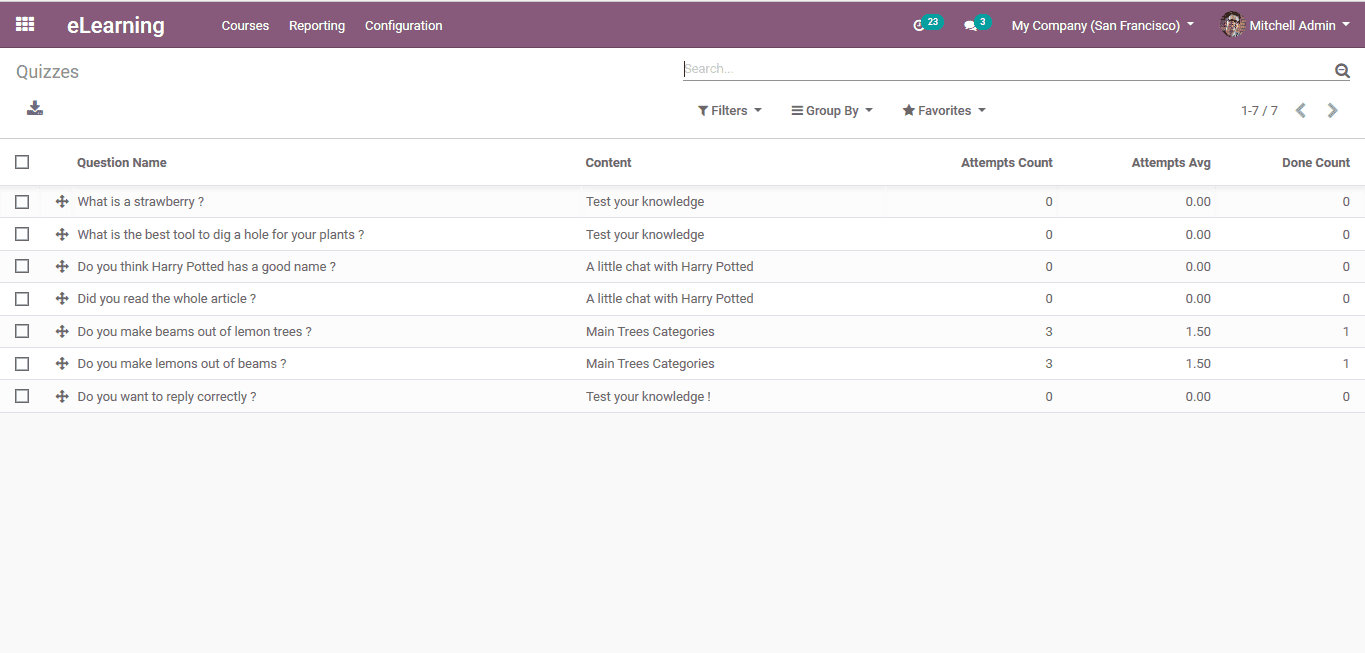Focus the Search input field
Image resolution: width=1365 pixels, height=653 pixels.
point(1008,69)
